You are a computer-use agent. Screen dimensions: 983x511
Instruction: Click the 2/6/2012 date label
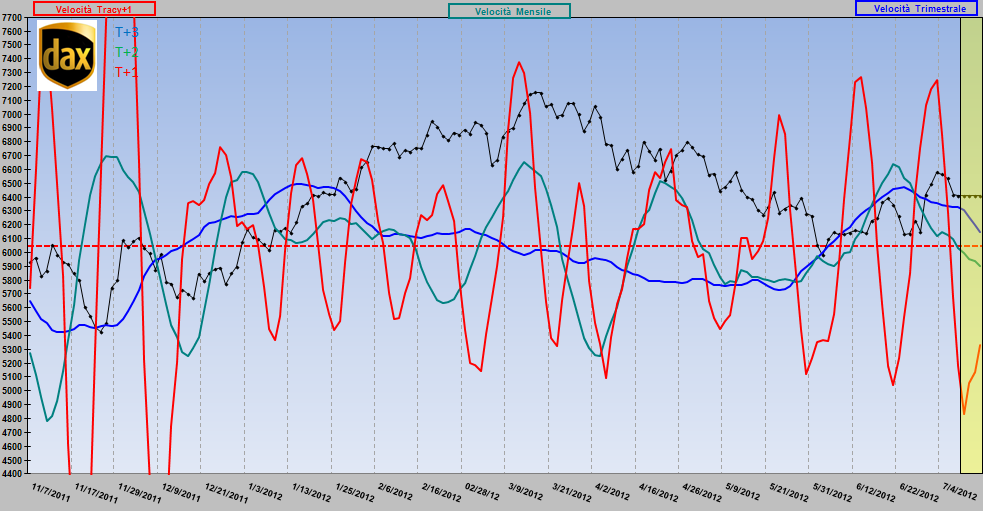click(395, 490)
